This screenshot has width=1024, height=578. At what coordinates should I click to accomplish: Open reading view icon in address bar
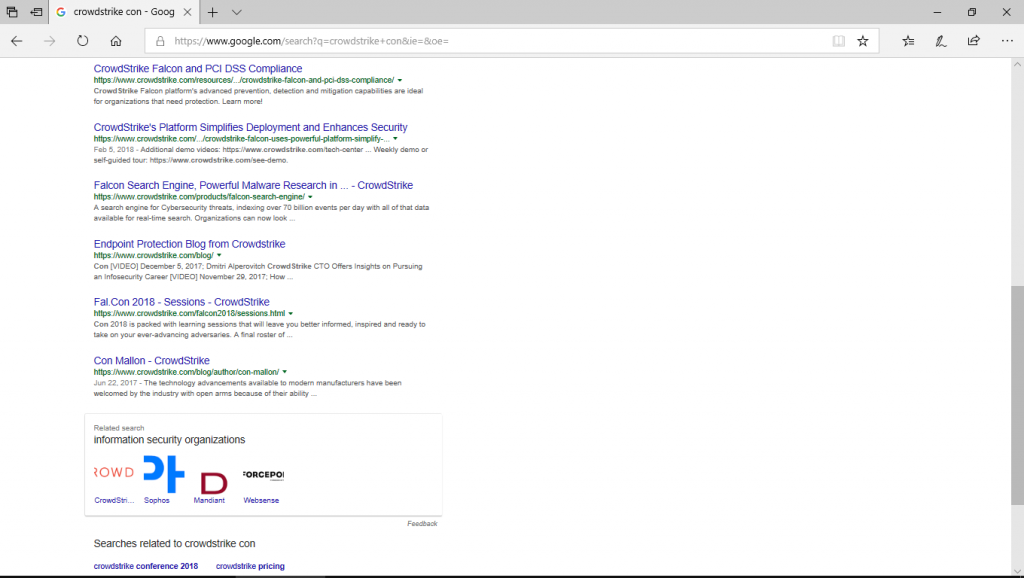click(839, 41)
